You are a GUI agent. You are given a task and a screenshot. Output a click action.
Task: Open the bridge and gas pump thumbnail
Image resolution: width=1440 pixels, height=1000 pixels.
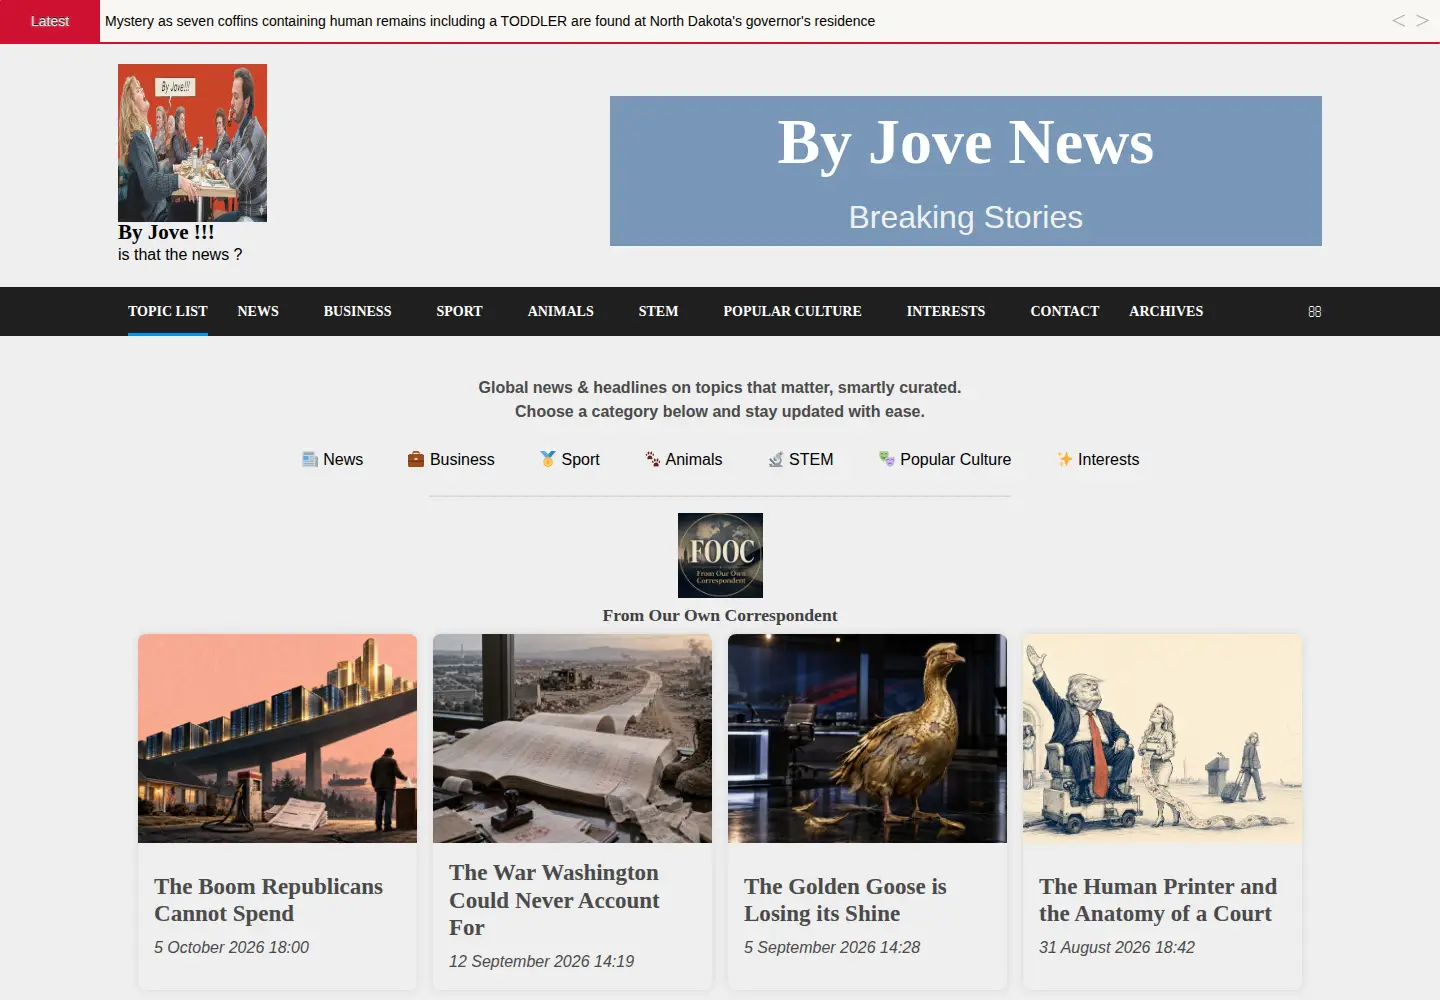(x=277, y=738)
